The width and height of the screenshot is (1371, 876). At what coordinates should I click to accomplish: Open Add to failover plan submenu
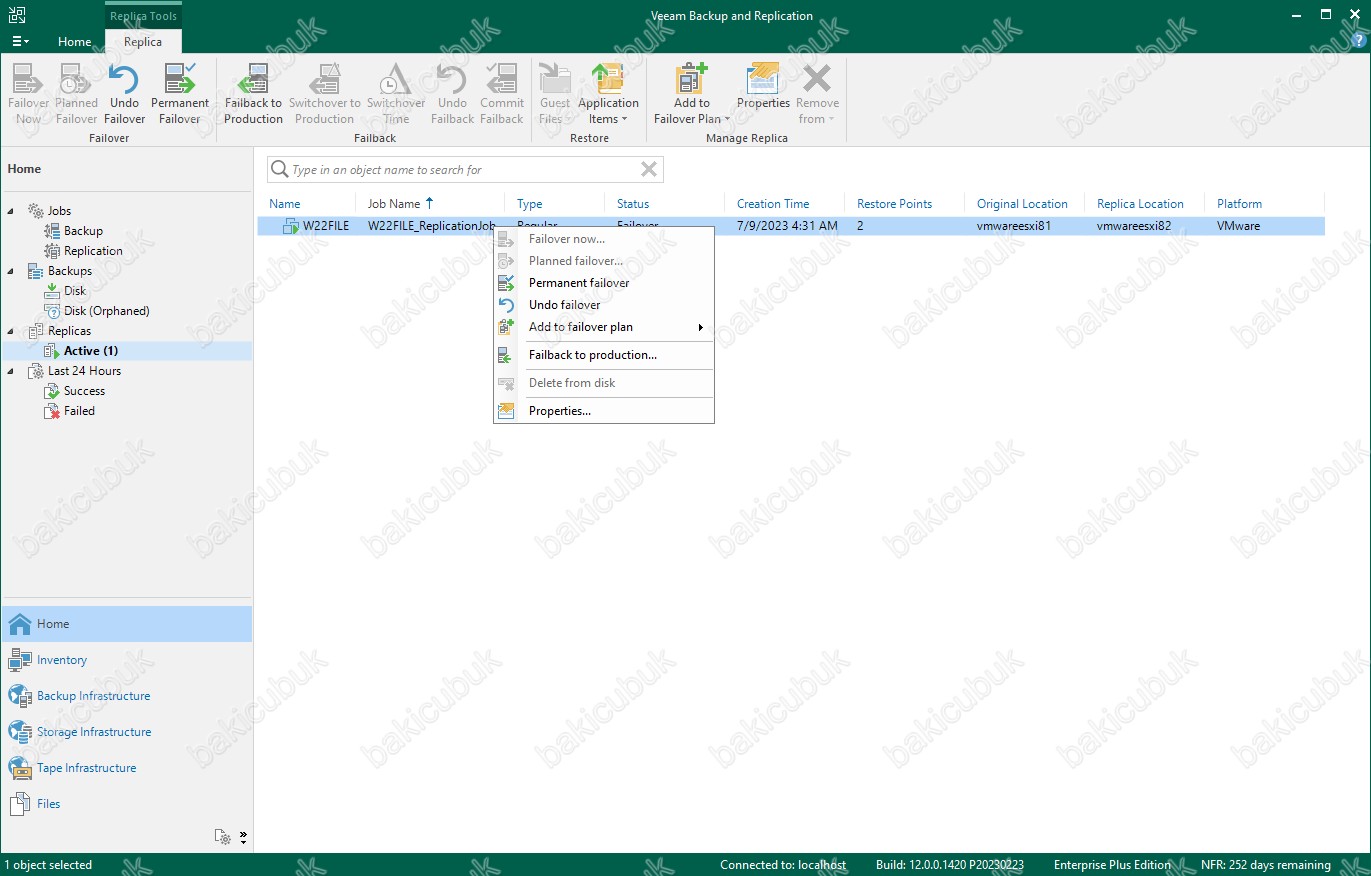tap(604, 327)
